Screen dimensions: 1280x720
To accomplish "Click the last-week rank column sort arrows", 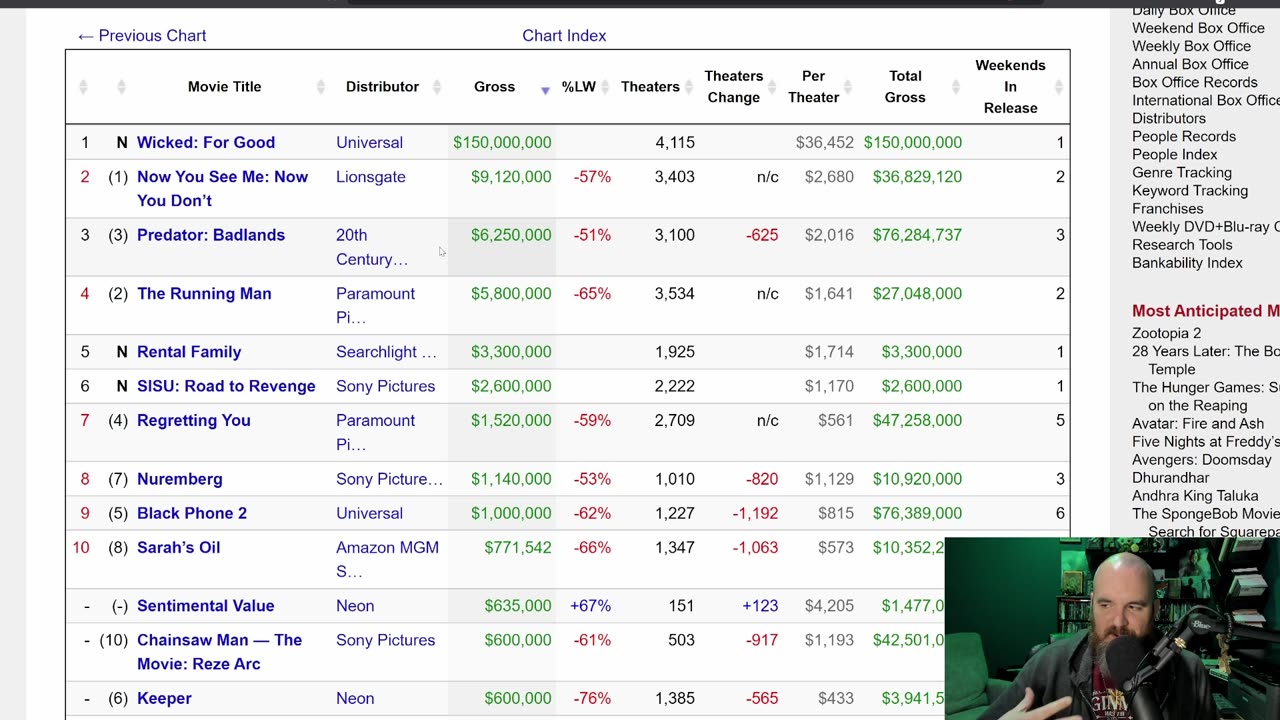I will coord(121,87).
